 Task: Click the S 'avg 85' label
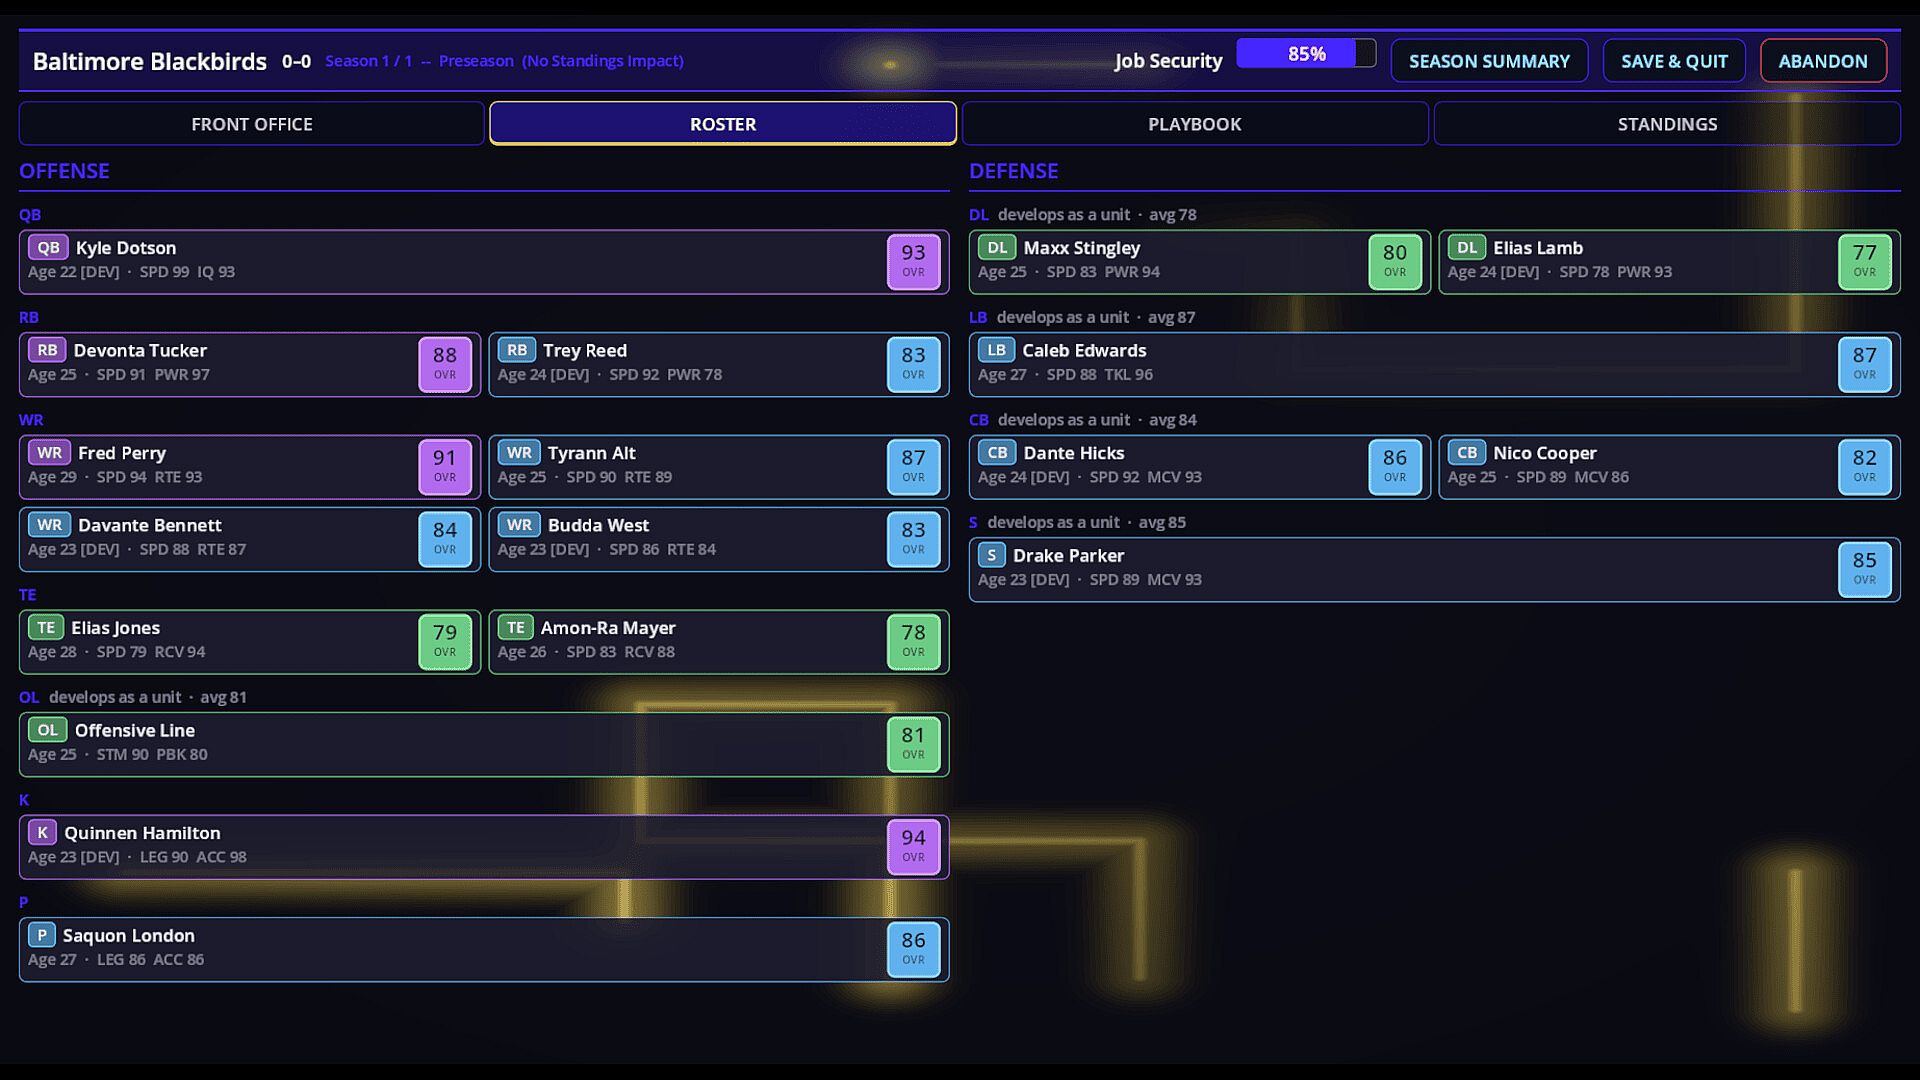pyautogui.click(x=1162, y=522)
